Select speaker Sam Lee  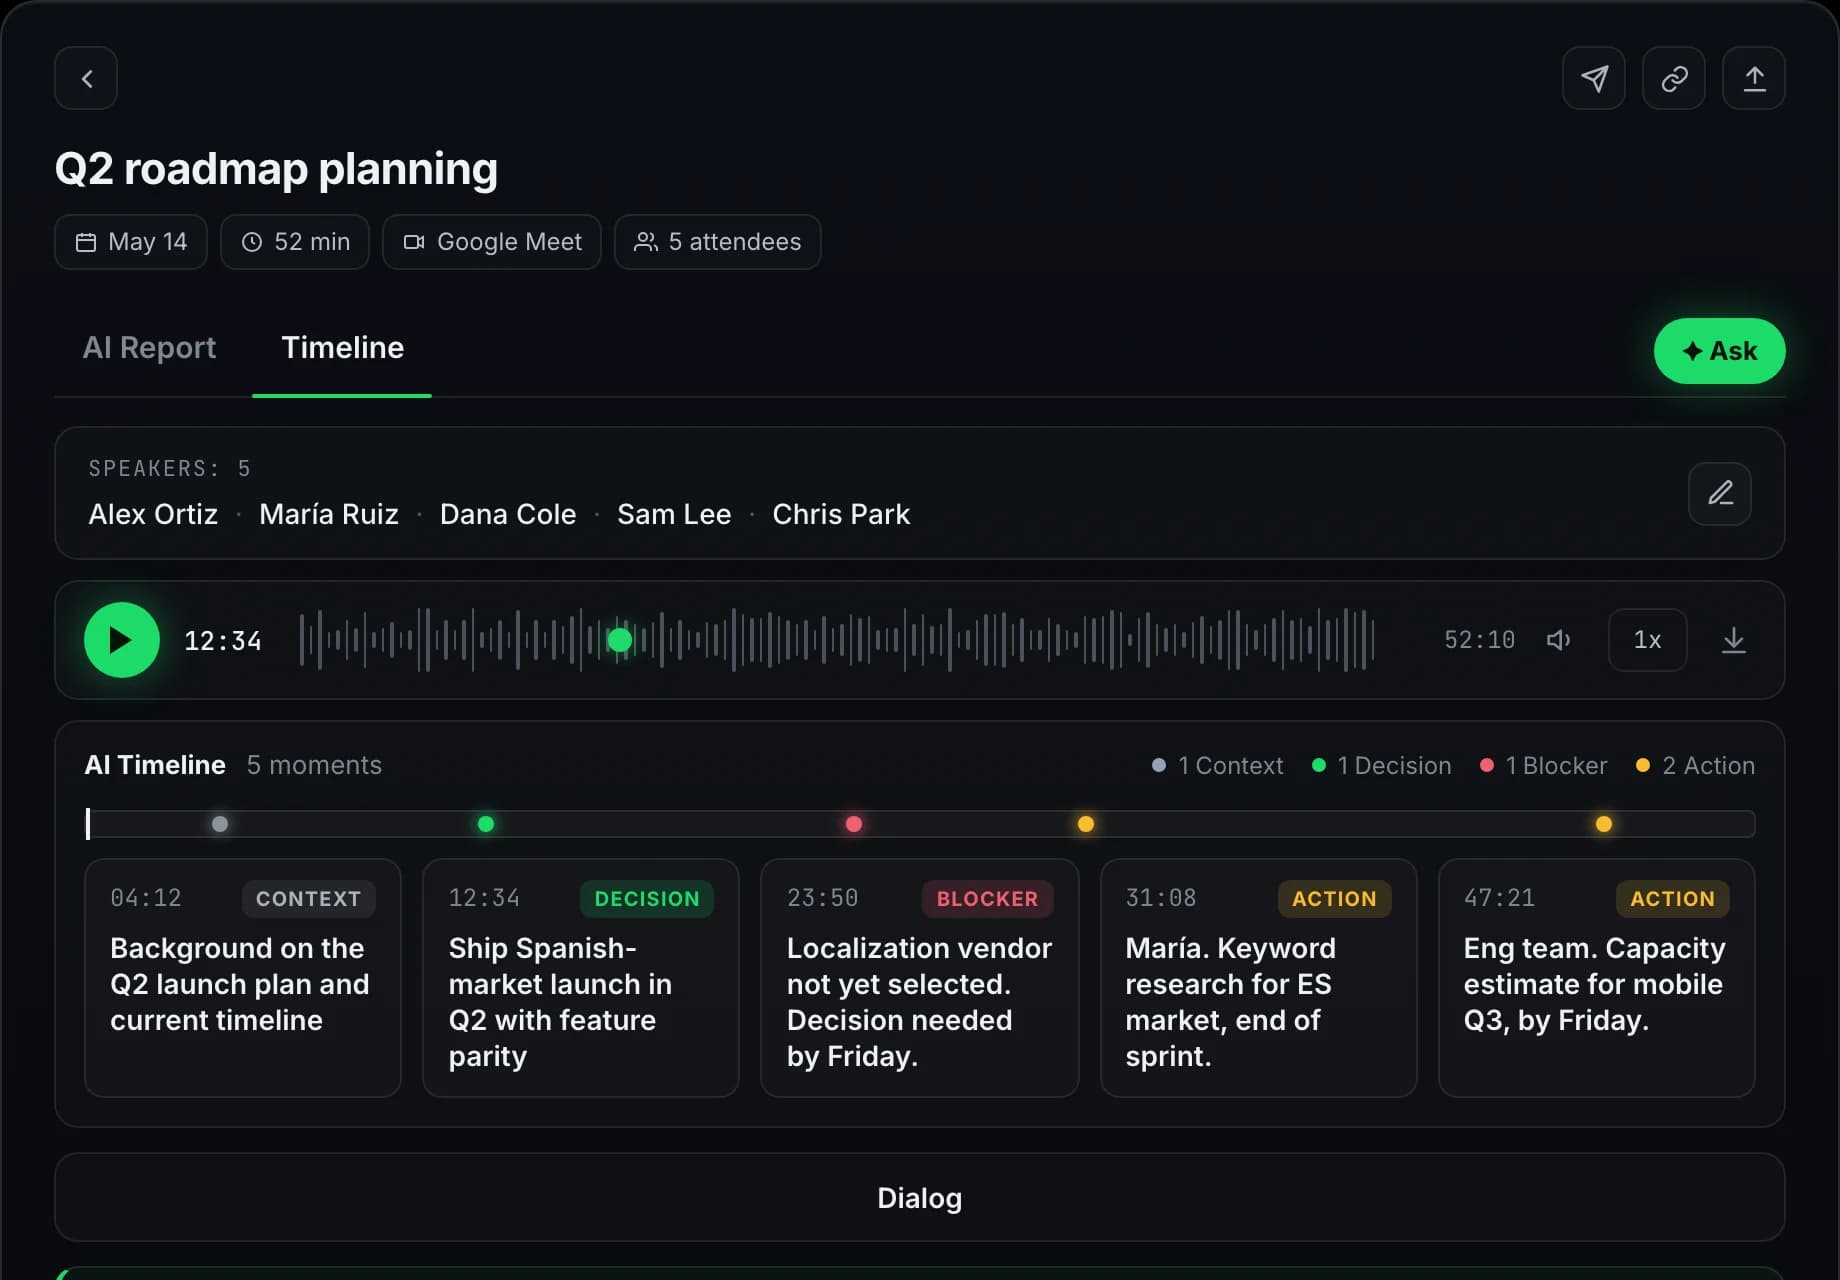674,514
